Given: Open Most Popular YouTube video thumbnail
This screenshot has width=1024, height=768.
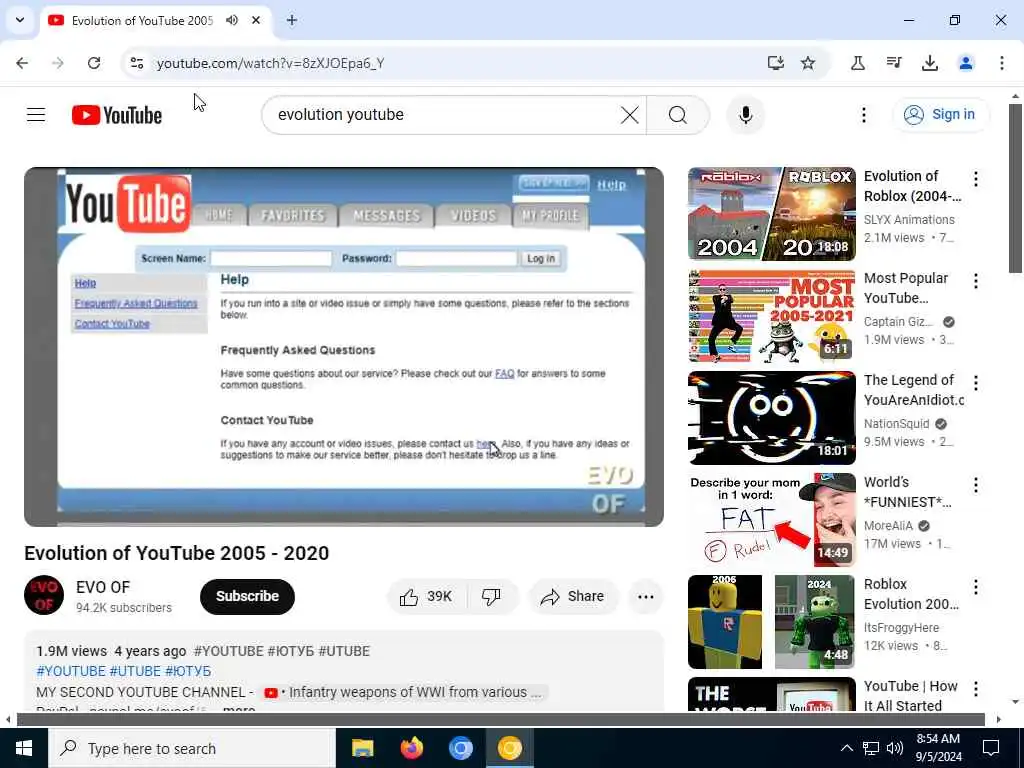Looking at the screenshot, I should tap(771, 315).
